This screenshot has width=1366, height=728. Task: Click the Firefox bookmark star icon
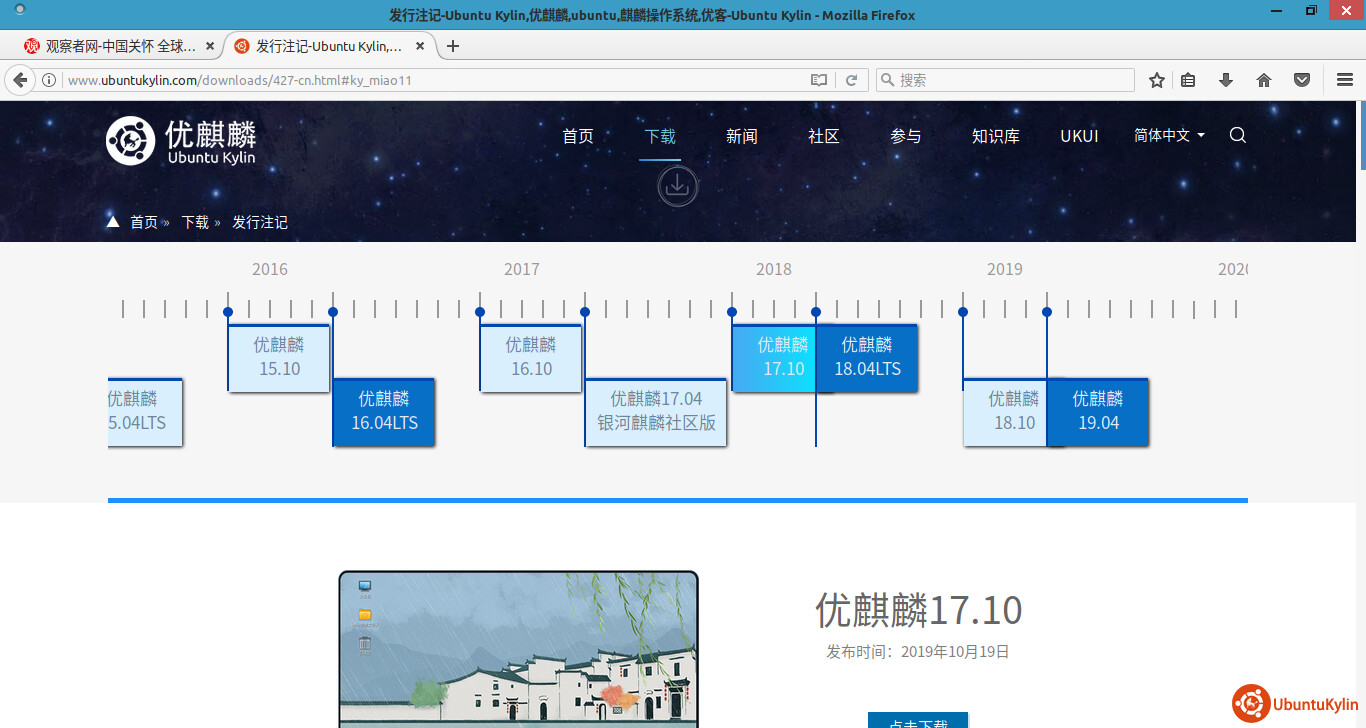pos(1157,80)
